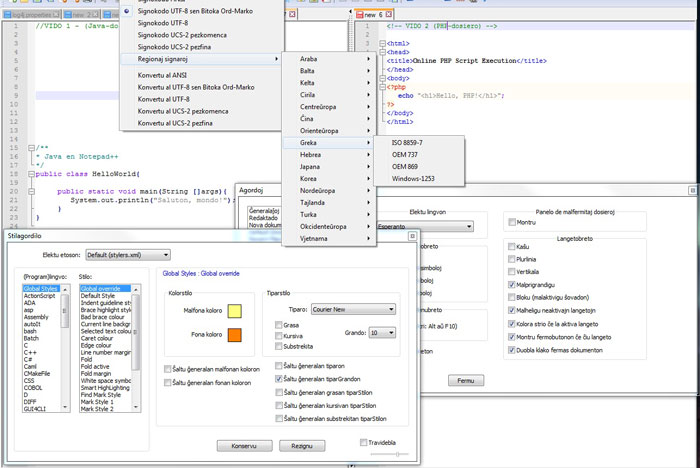Check Montru under Panelo de malfermitaj dosieroj
This screenshot has height=468, width=700.
pos(512,222)
